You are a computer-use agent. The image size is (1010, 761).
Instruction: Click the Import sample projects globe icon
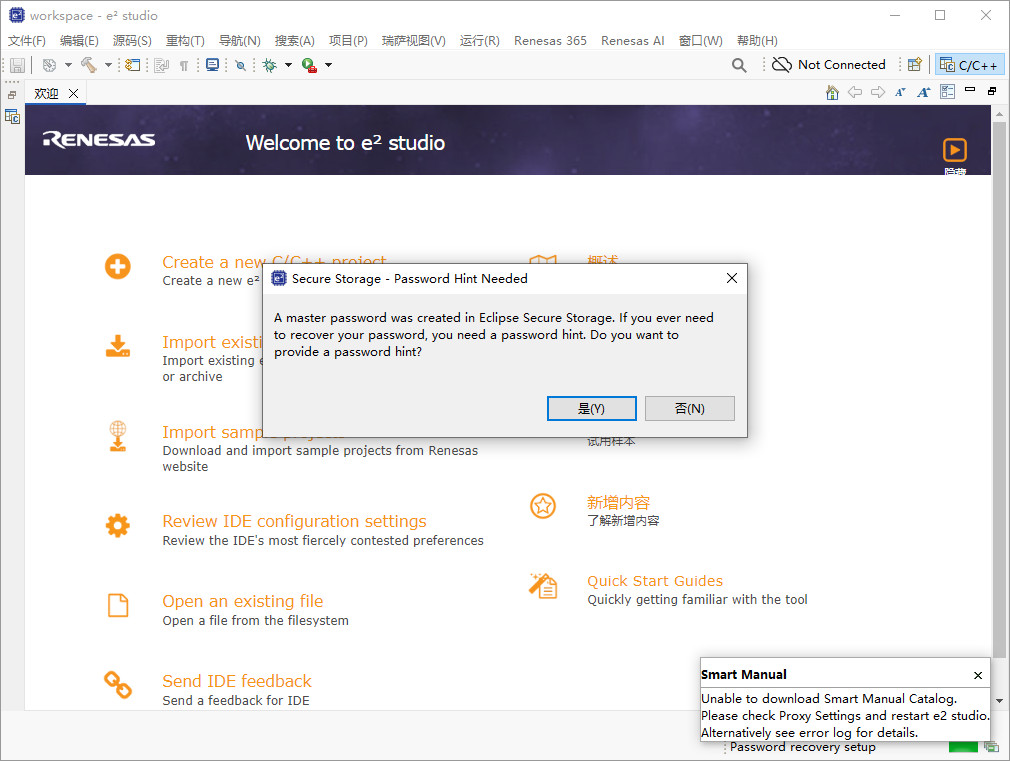coord(118,436)
